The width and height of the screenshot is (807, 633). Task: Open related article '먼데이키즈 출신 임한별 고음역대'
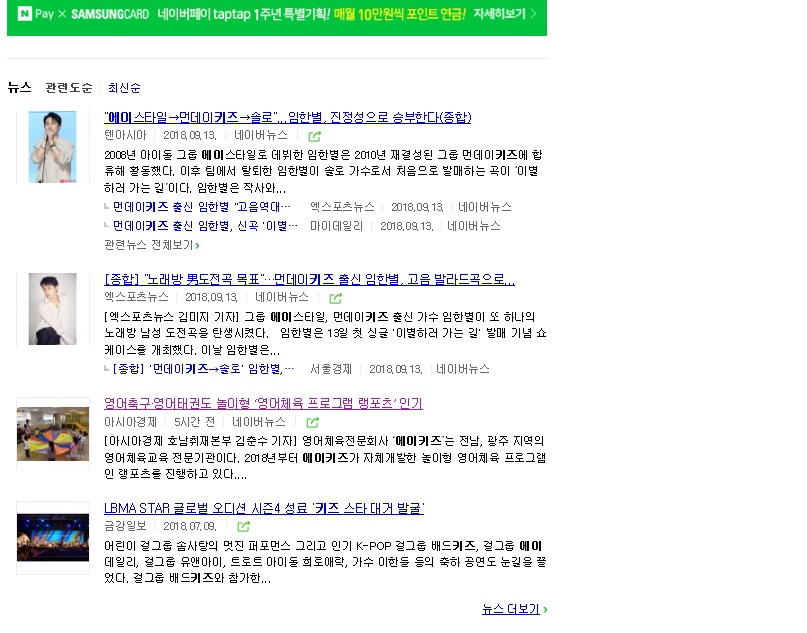(x=201, y=207)
